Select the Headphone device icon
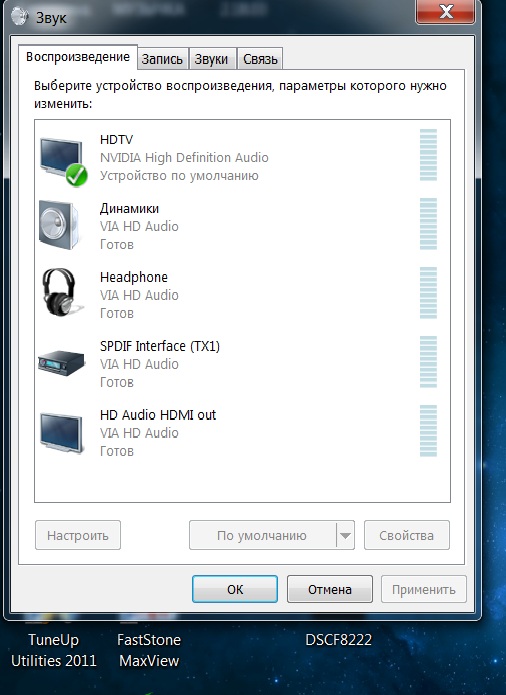Image resolution: width=506 pixels, height=695 pixels. click(61, 292)
